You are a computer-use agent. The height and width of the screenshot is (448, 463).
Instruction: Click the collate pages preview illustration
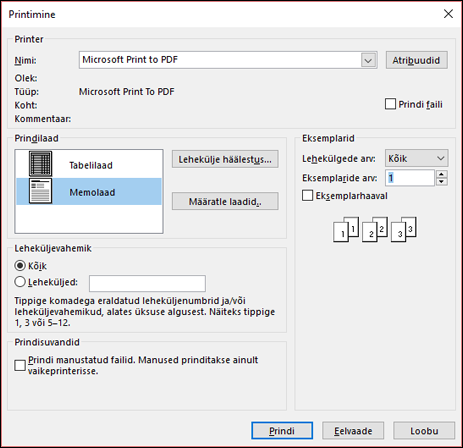(x=375, y=229)
